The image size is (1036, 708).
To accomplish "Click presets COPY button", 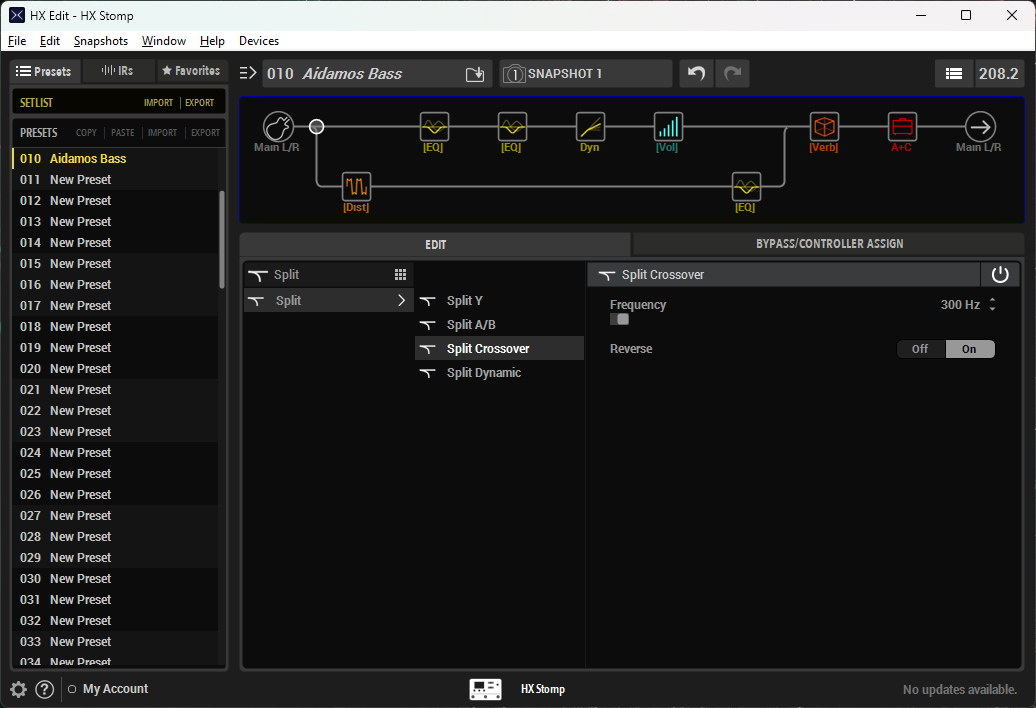I will (x=86, y=133).
